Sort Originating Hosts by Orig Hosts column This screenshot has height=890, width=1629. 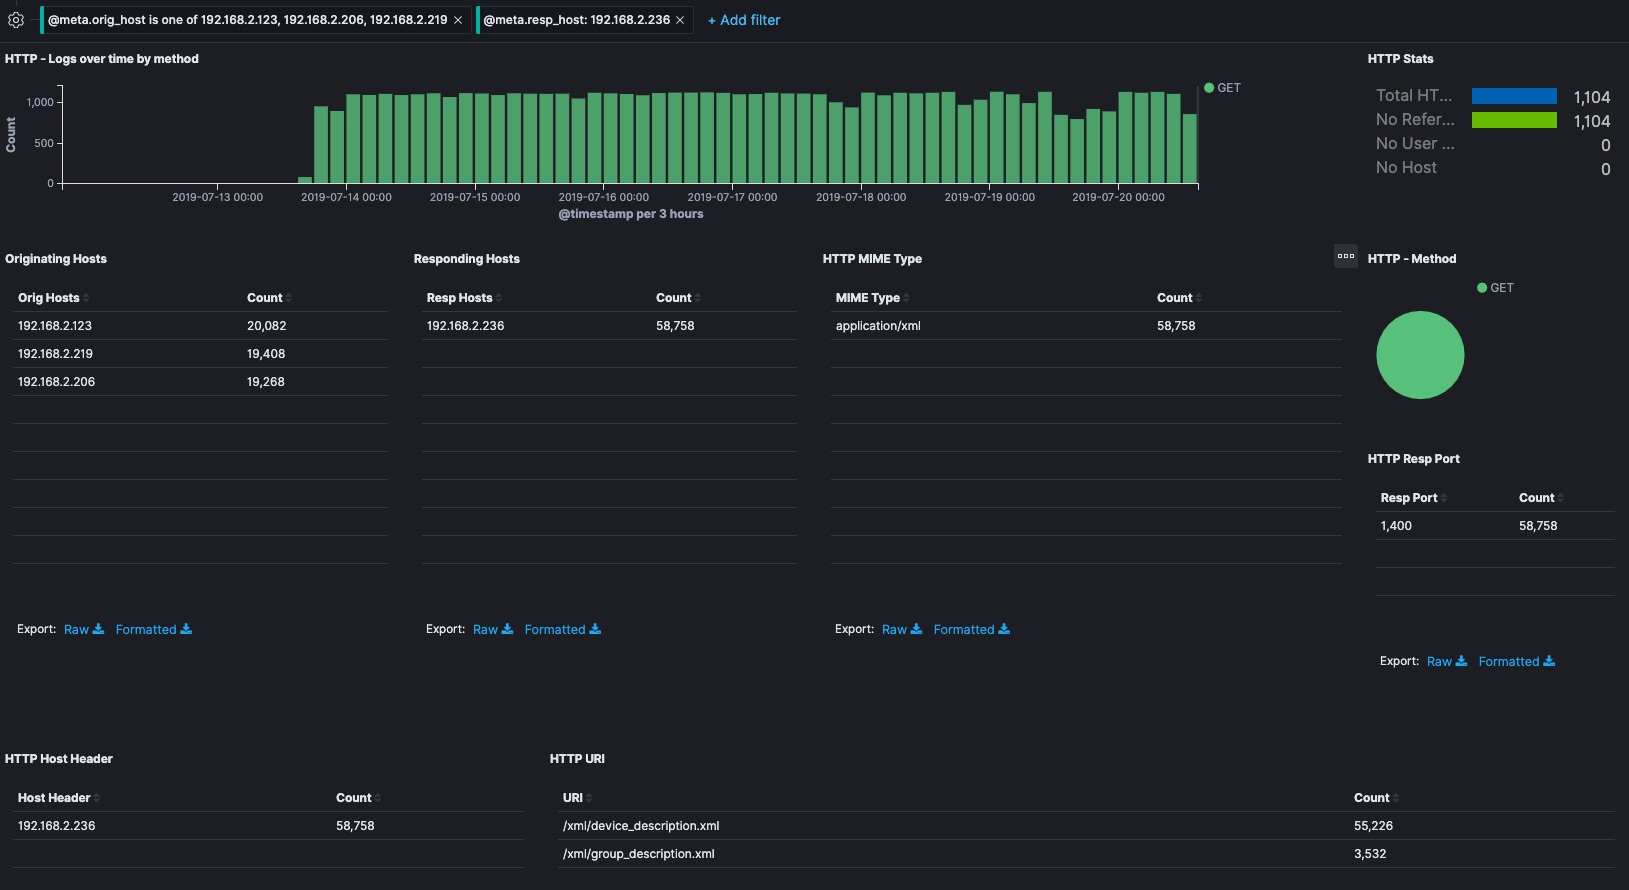53,298
